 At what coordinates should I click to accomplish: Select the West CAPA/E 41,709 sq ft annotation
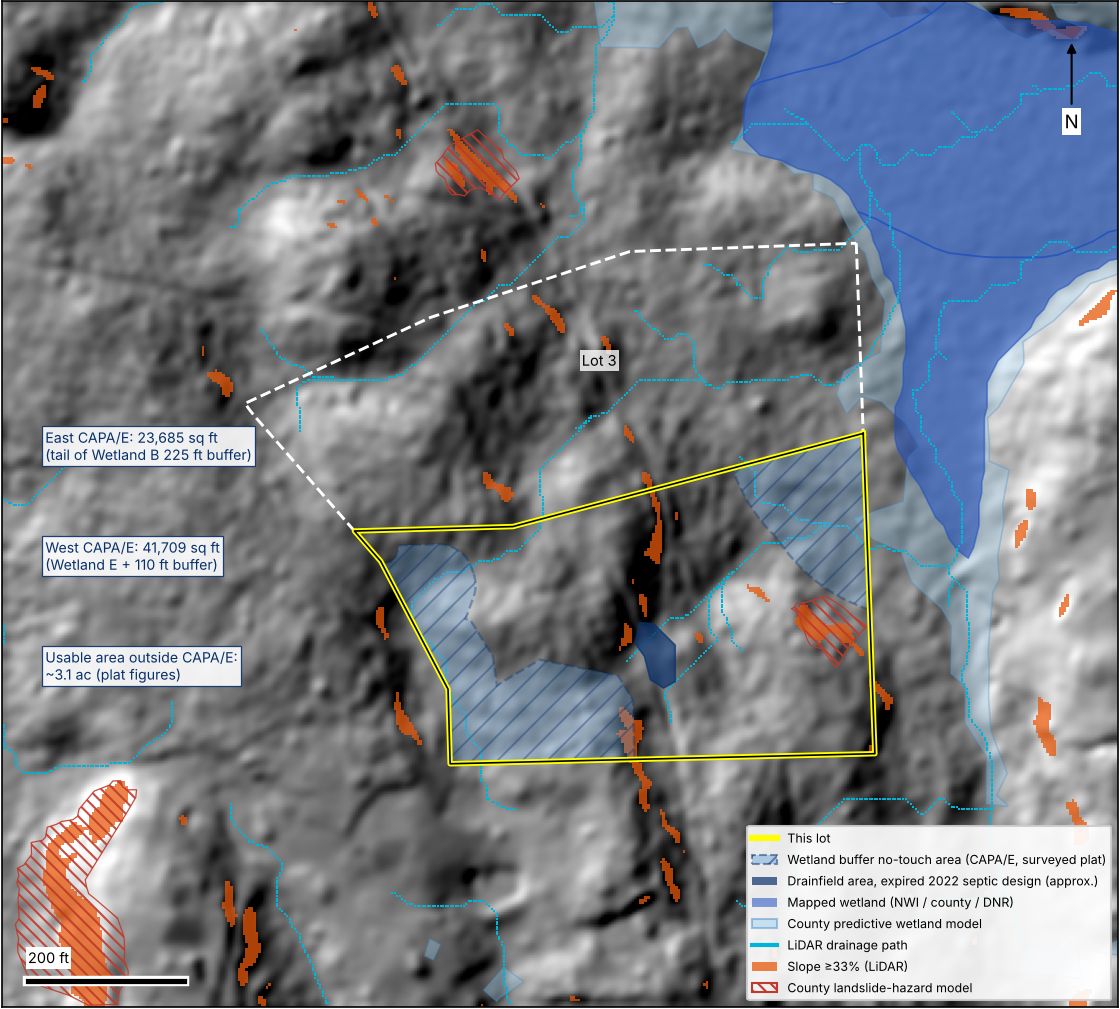[x=132, y=556]
